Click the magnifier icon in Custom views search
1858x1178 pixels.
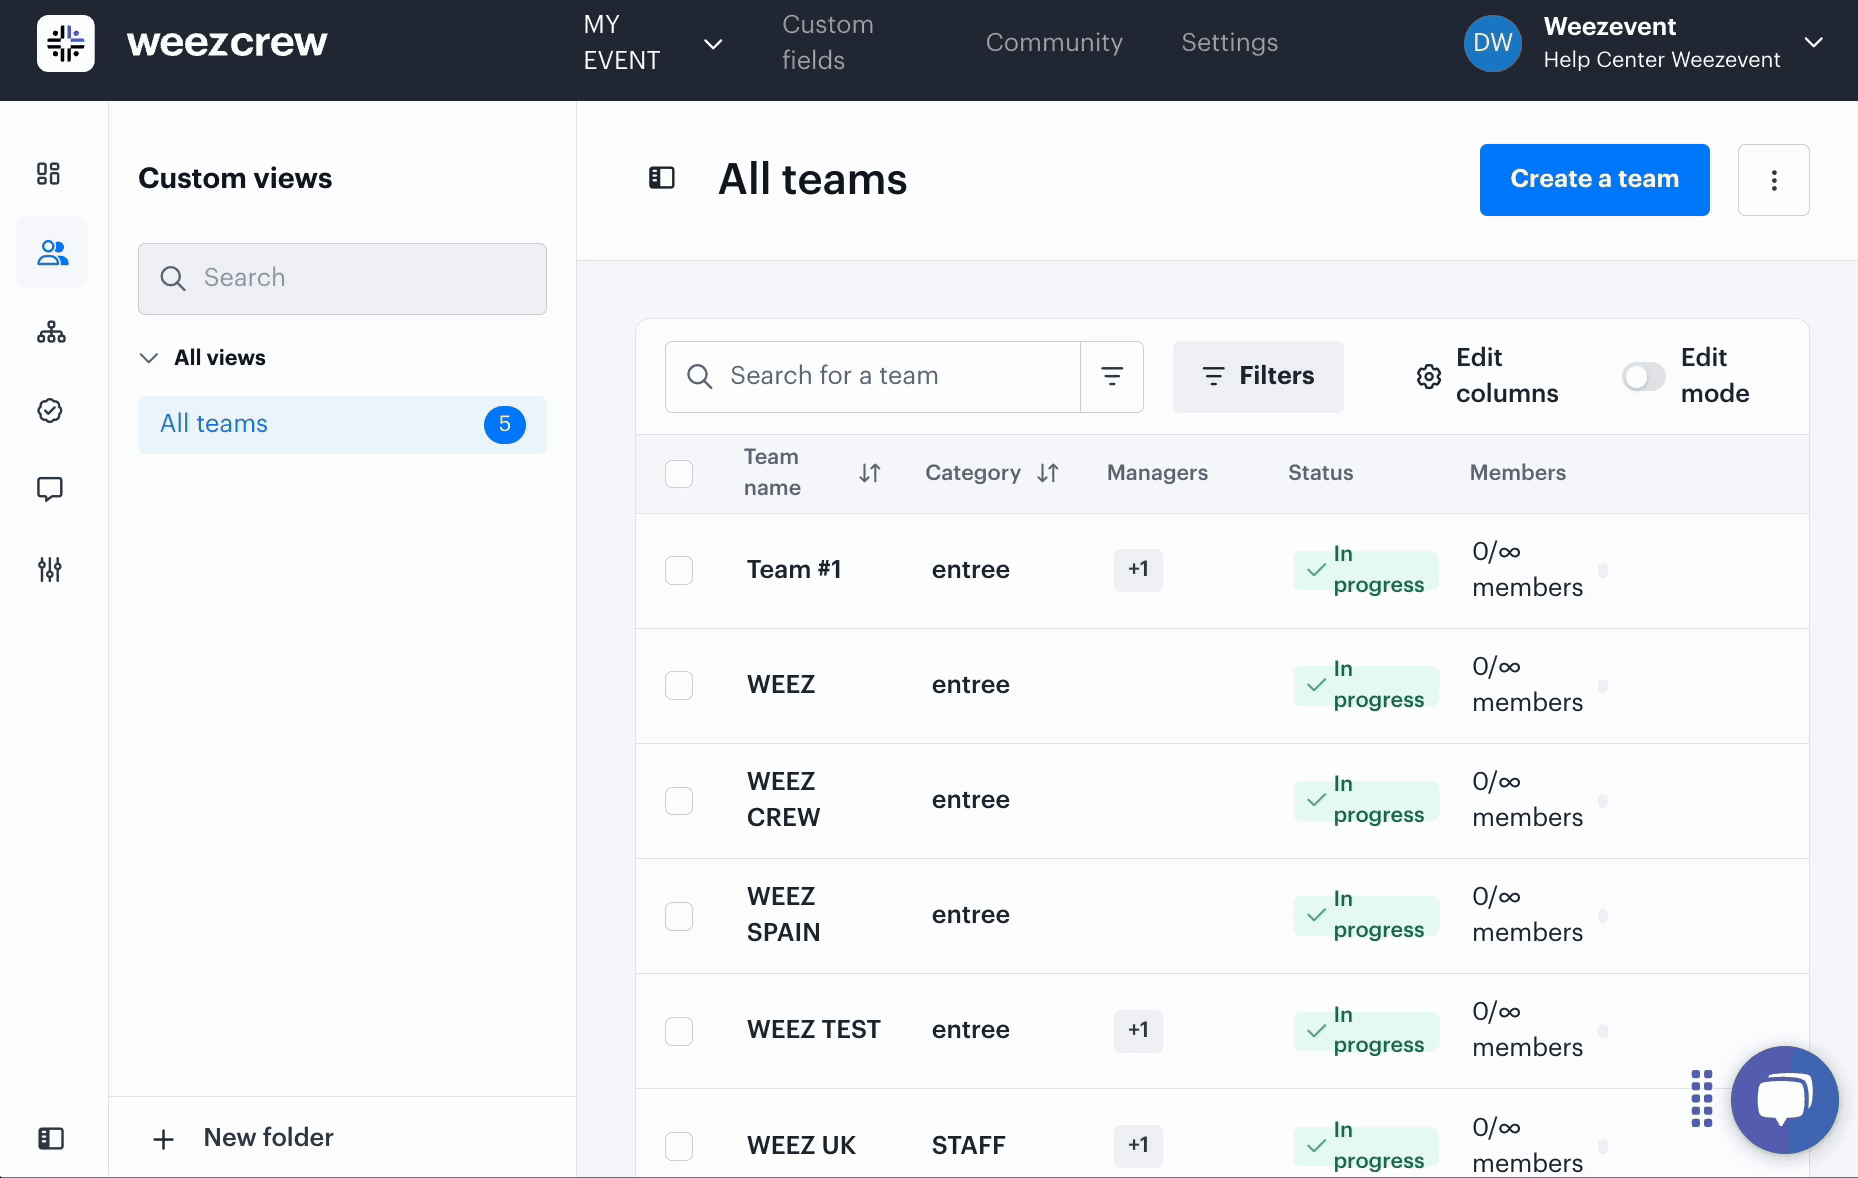173,278
